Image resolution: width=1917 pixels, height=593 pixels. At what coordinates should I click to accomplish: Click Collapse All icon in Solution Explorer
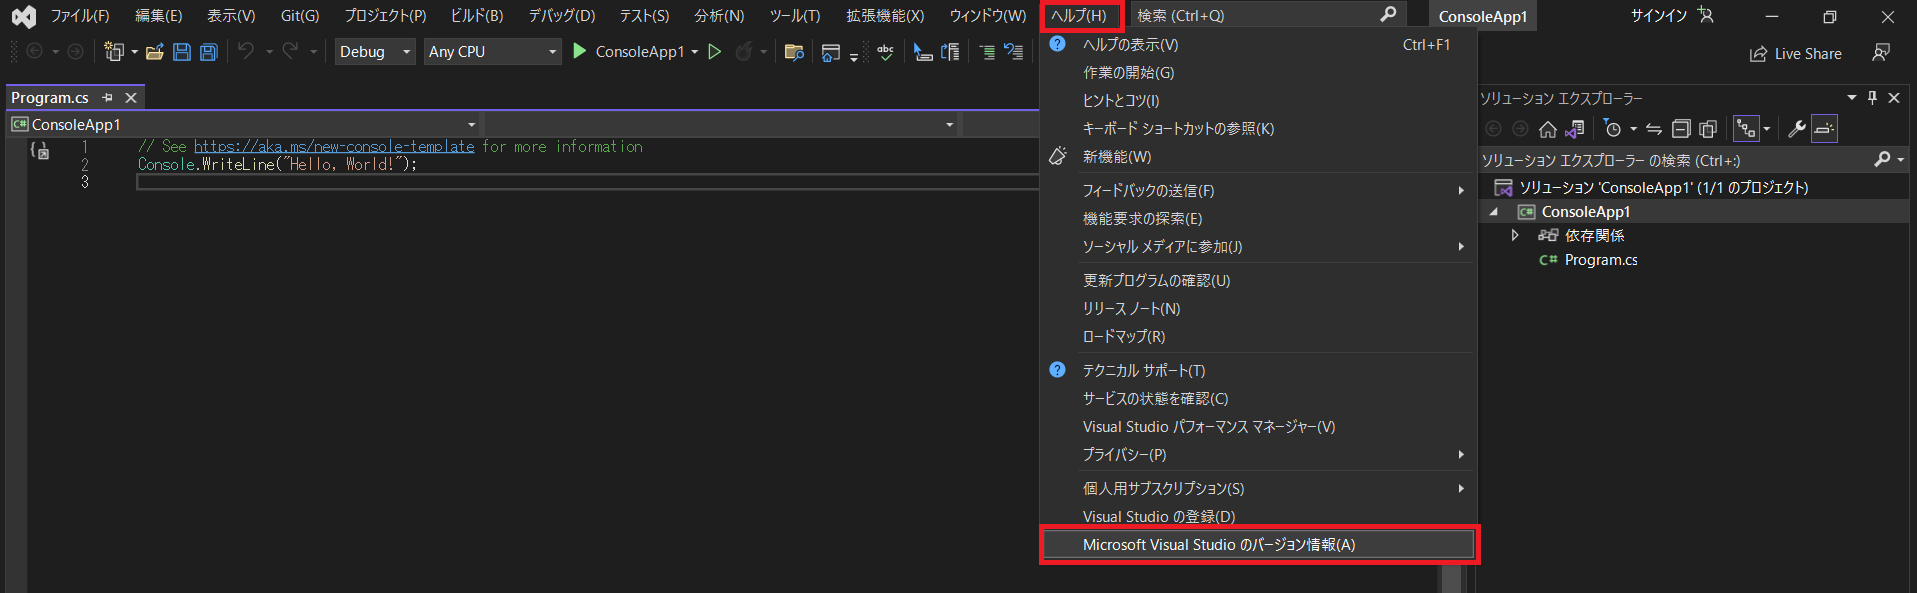point(1681,129)
